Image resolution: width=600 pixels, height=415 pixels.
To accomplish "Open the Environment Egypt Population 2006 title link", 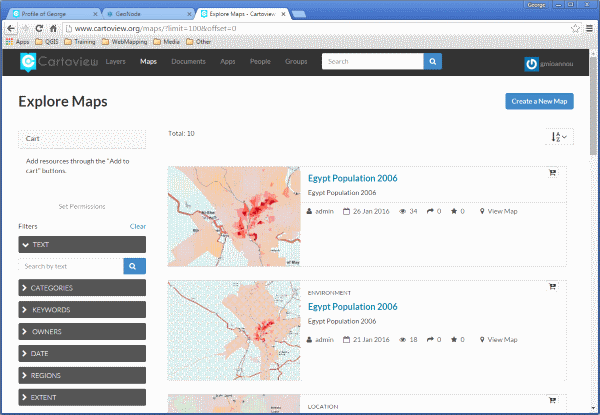I will 352,307.
